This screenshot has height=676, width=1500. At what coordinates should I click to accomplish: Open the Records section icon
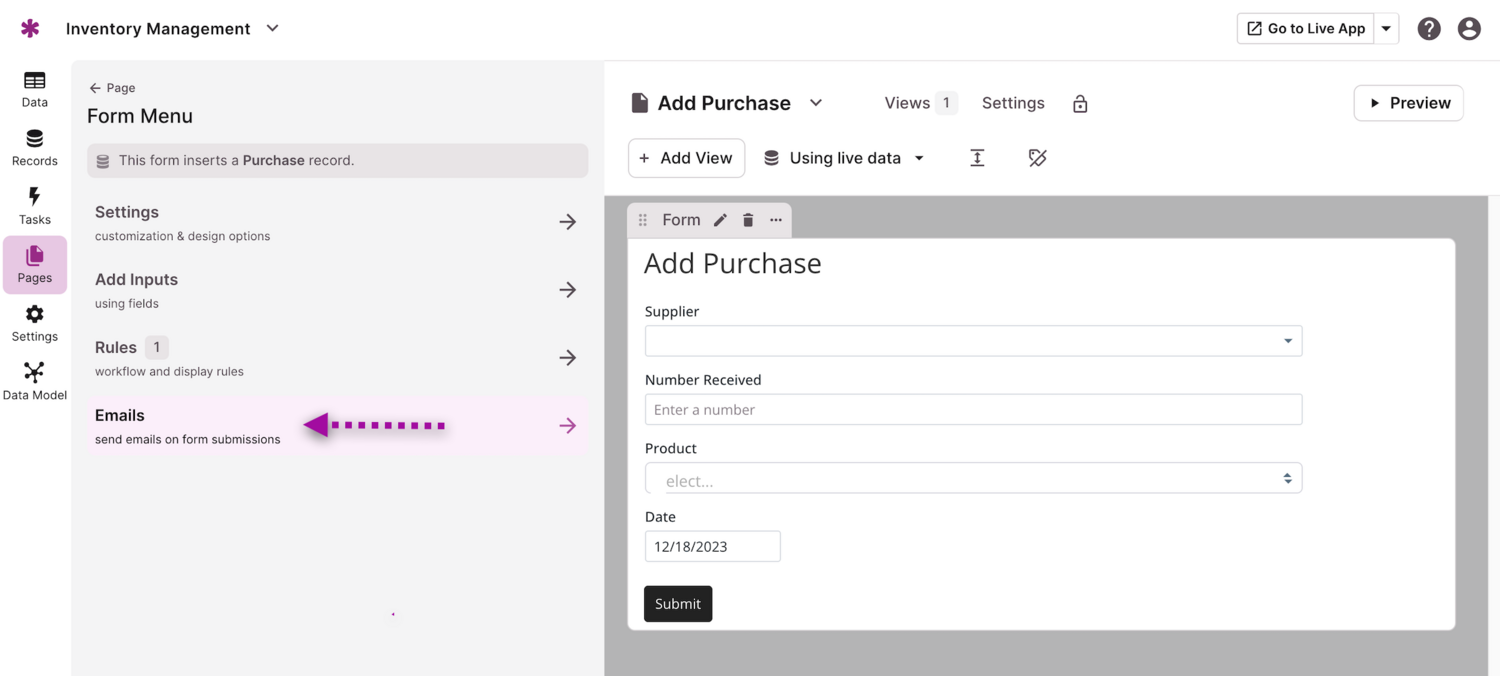point(34,147)
